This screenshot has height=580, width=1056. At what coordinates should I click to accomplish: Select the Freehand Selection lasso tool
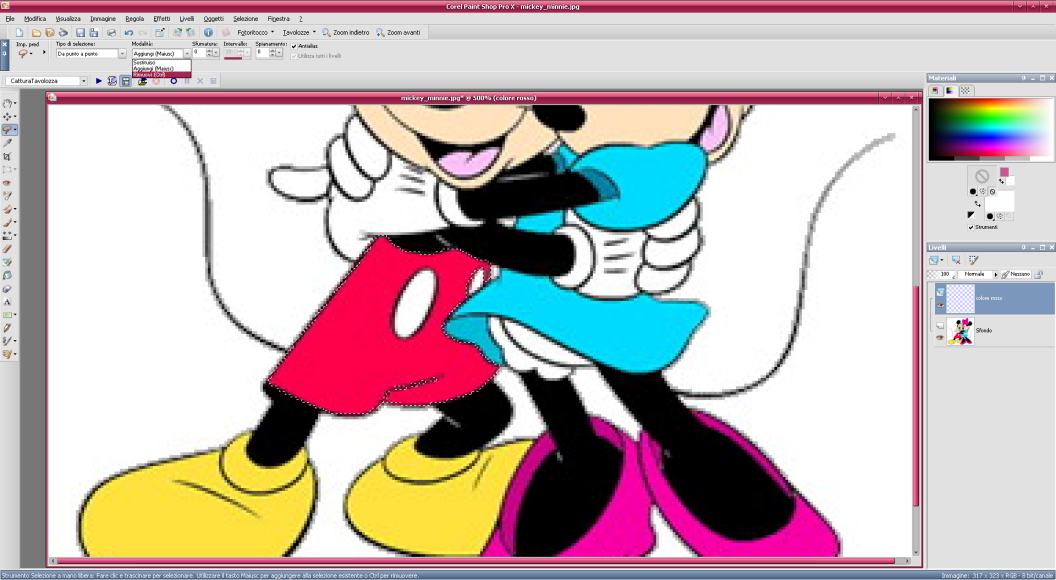[7, 129]
